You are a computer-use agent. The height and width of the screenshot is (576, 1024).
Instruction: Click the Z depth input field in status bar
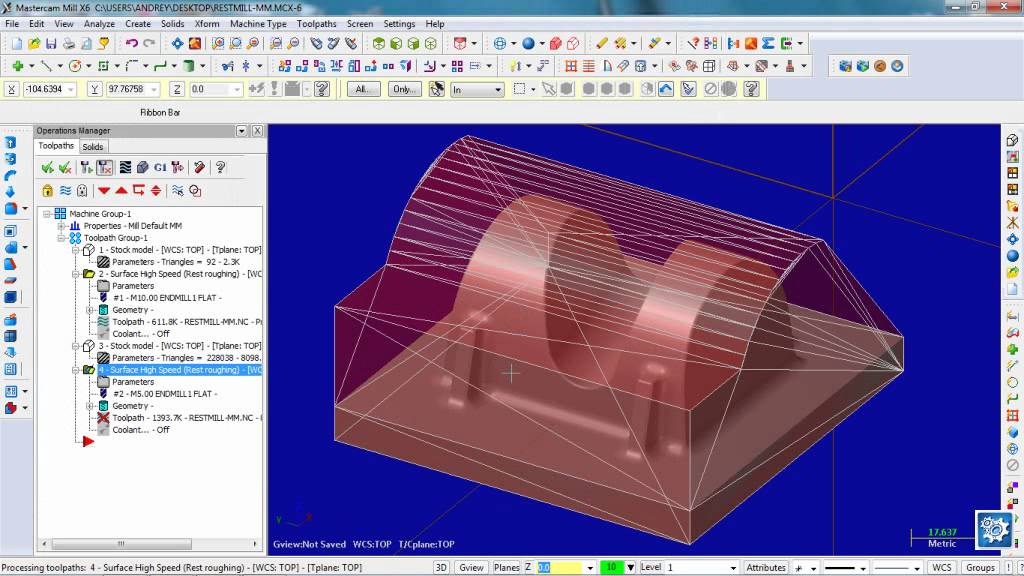point(558,568)
